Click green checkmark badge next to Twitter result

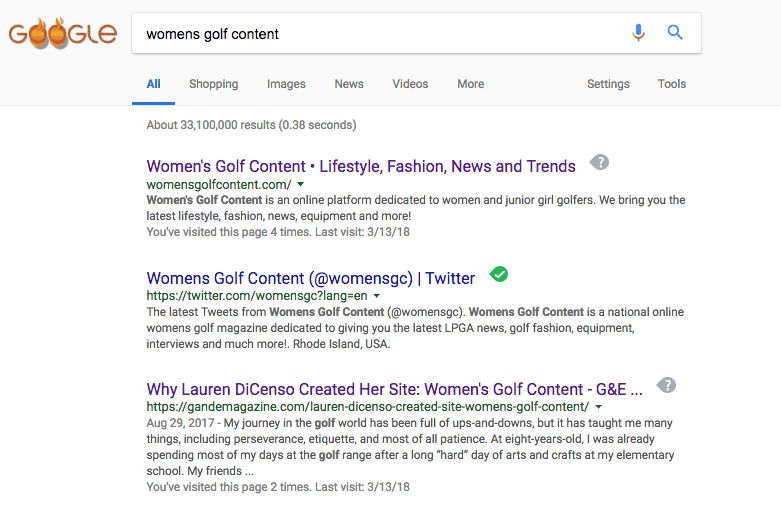coord(499,274)
